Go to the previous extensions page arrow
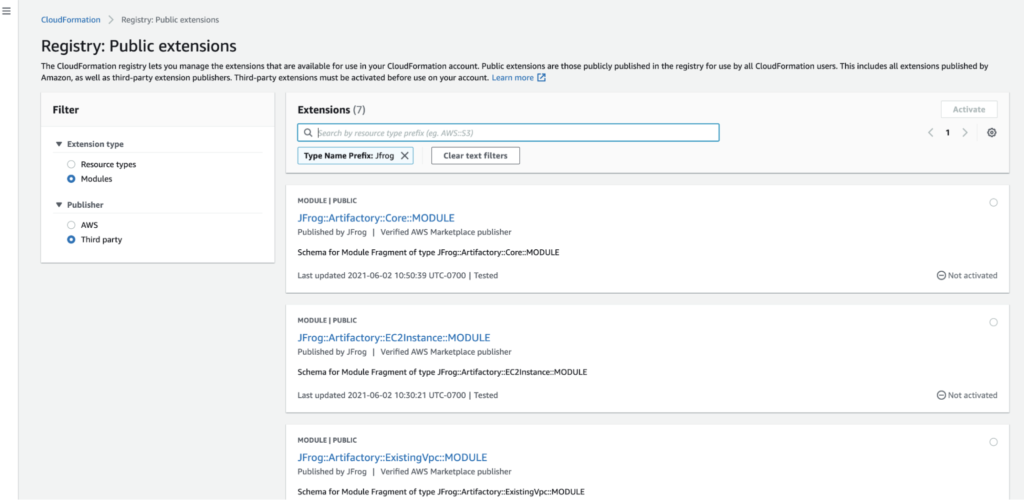This screenshot has width=1024, height=500. point(930,132)
